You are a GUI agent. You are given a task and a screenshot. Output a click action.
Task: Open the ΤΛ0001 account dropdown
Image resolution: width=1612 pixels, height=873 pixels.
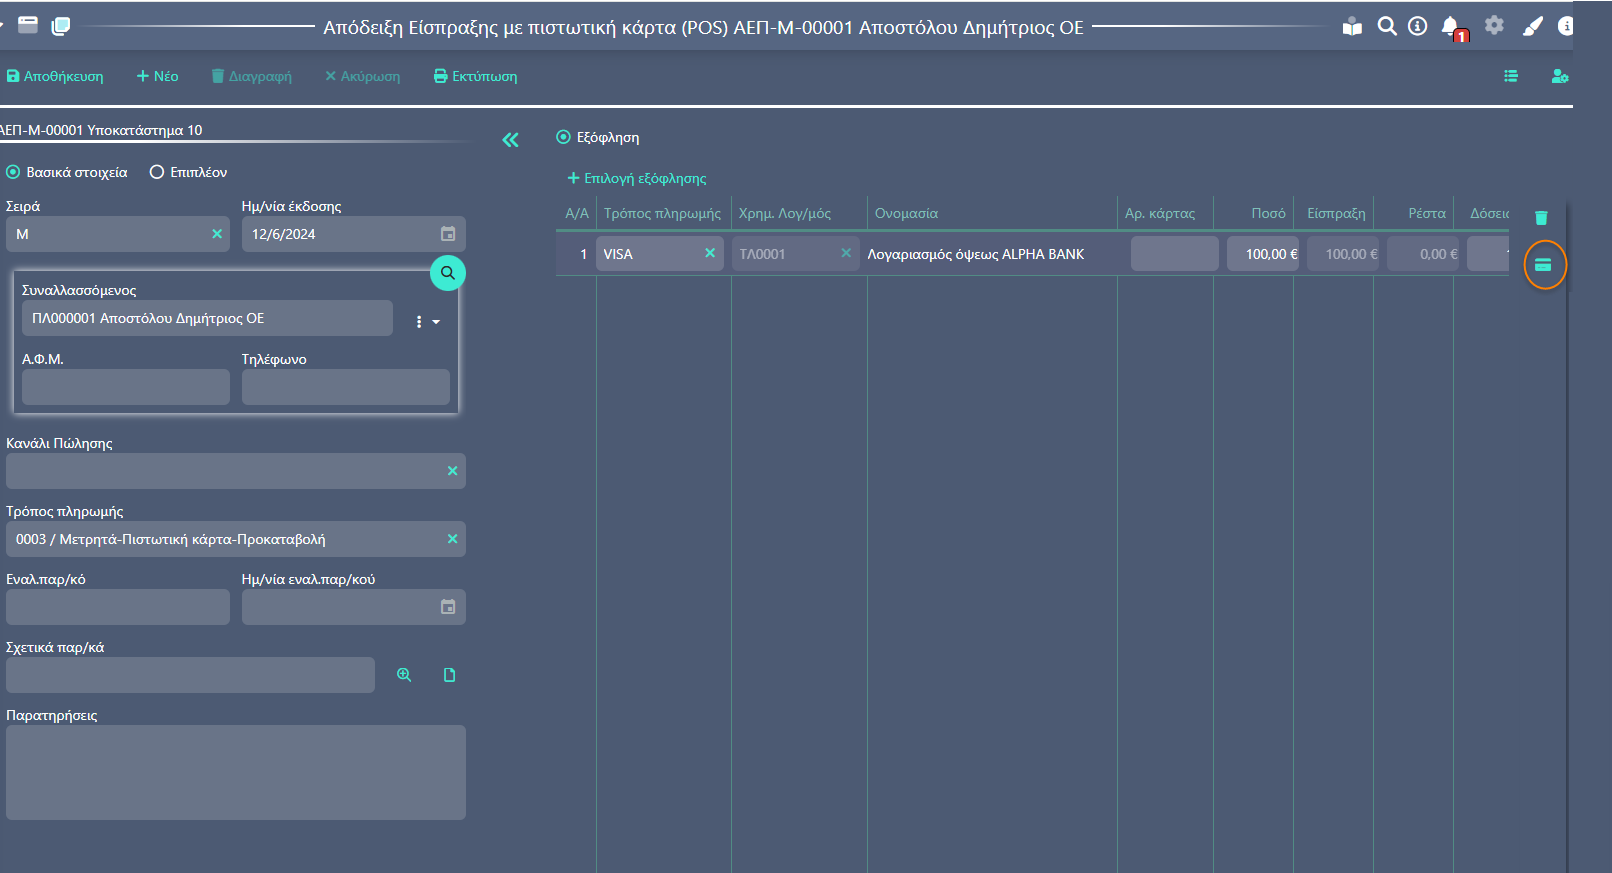796,254
